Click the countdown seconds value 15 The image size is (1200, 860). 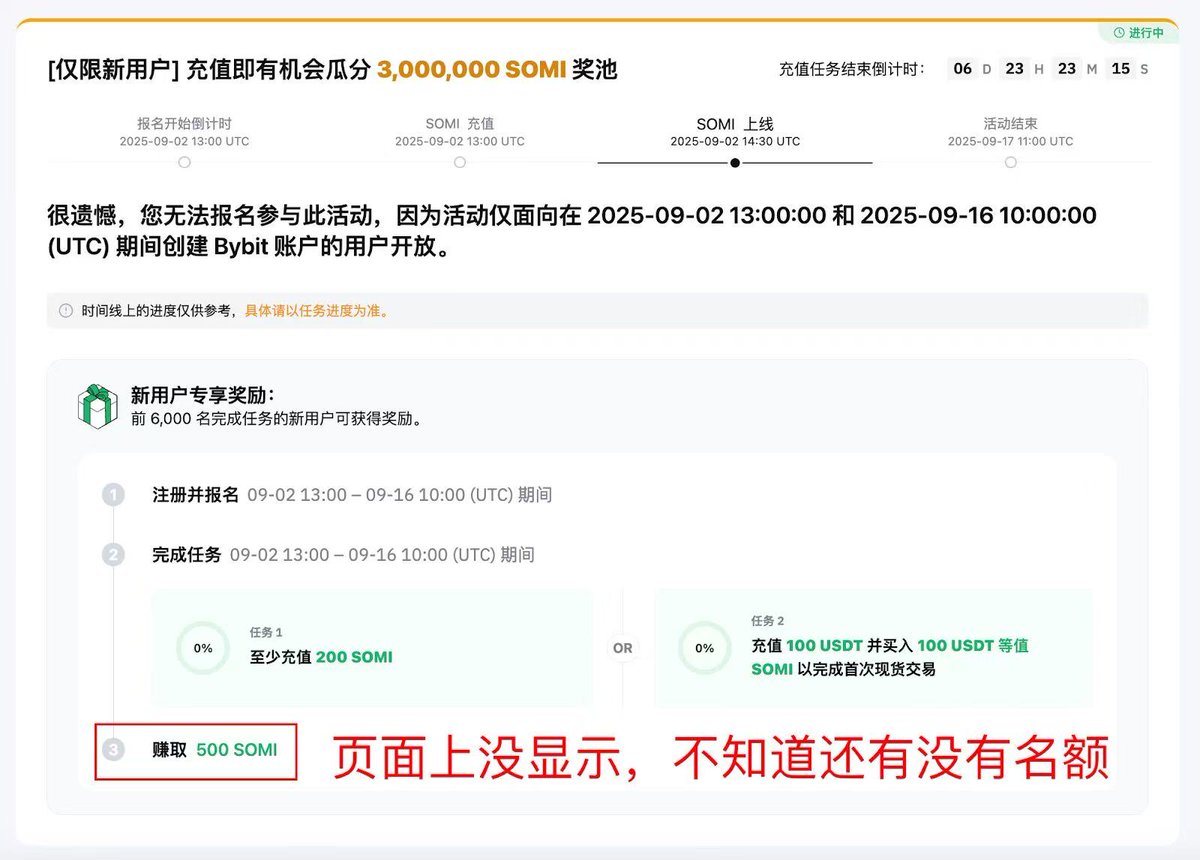click(x=1120, y=69)
